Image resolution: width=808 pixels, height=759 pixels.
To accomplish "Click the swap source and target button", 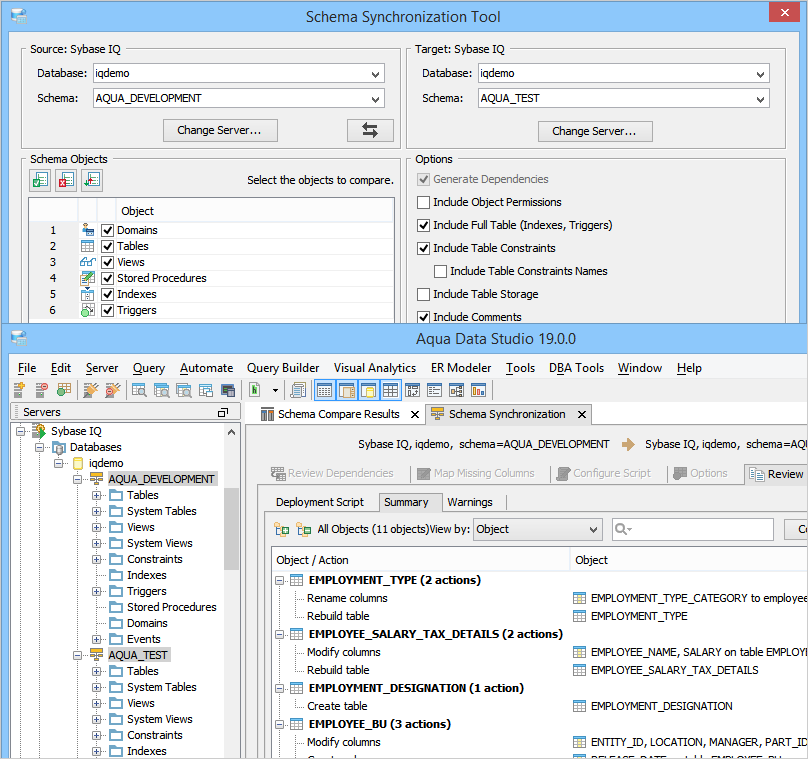I will [370, 130].
